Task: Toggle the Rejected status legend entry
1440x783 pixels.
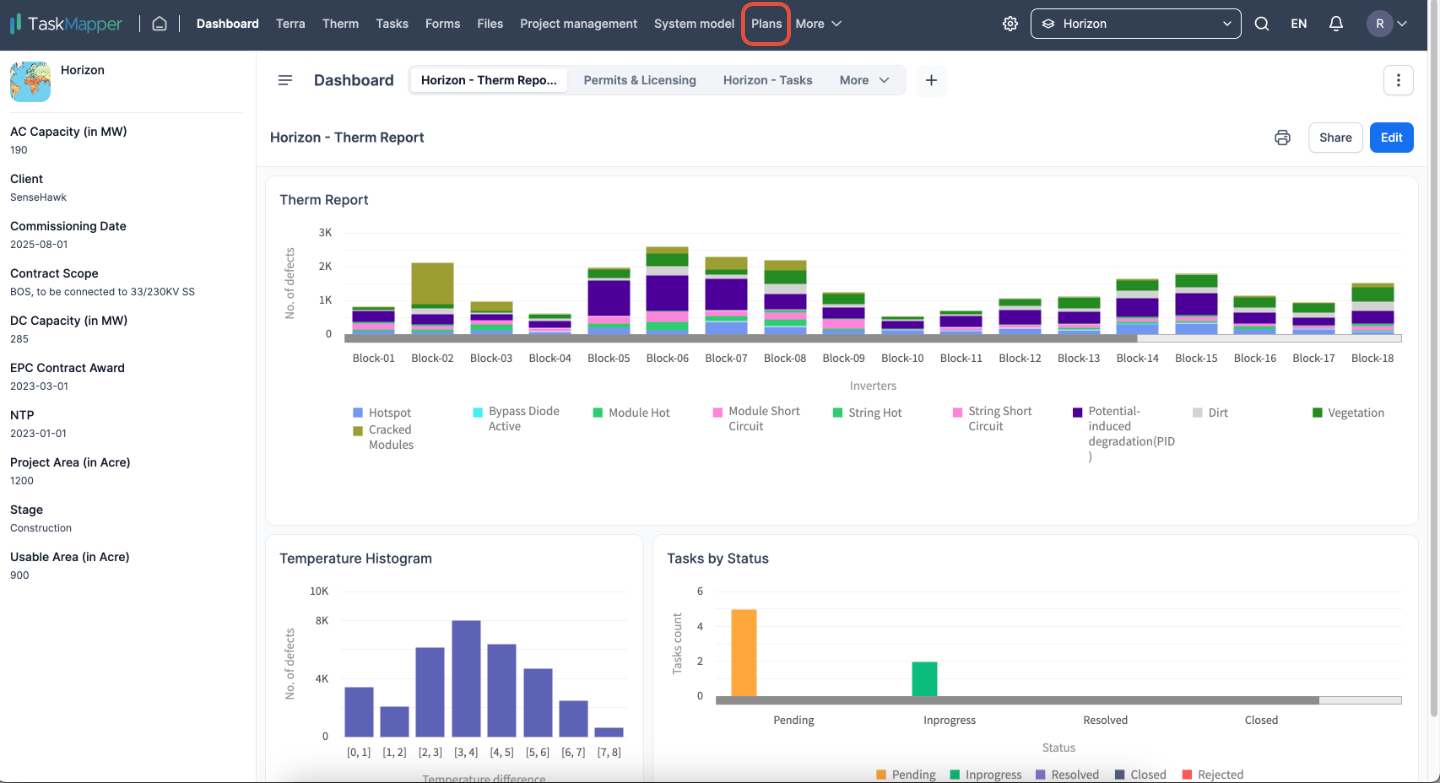Action: tap(1213, 774)
